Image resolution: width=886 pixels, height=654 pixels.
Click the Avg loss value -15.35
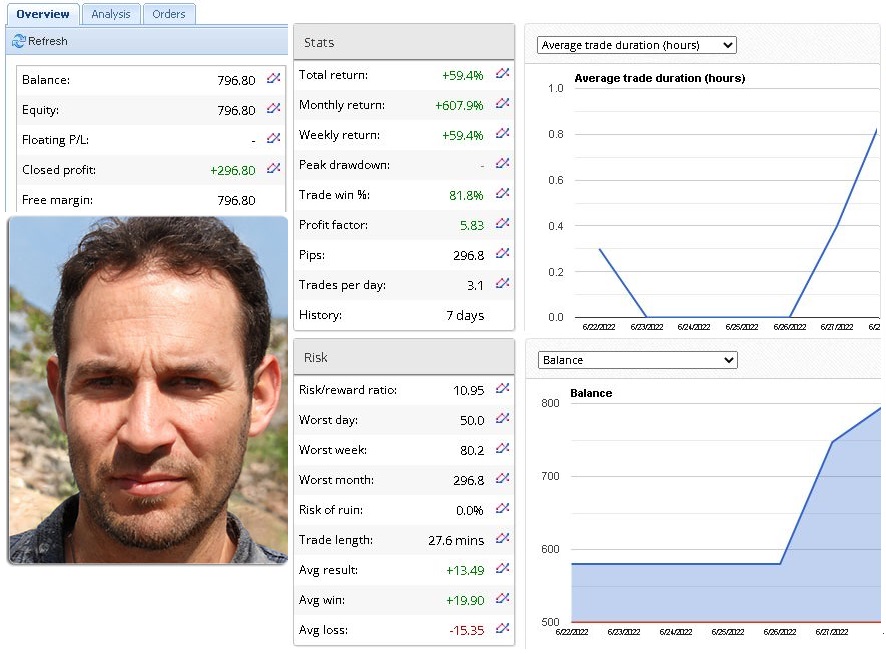[x=467, y=630]
